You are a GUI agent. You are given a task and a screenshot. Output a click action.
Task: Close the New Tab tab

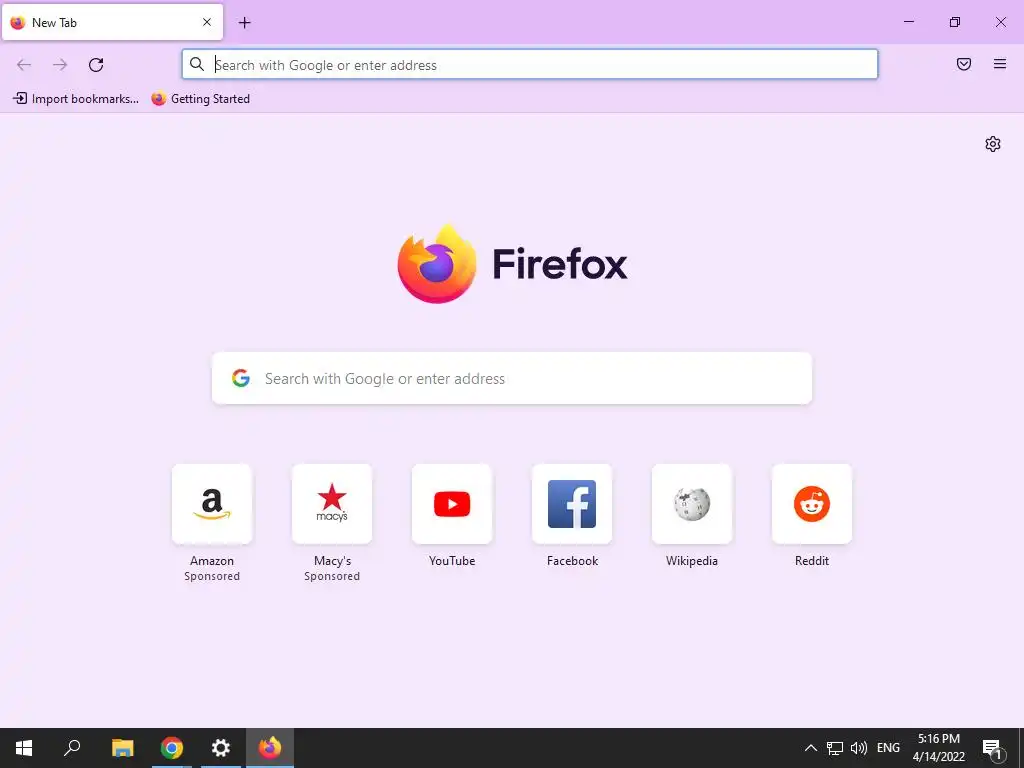pyautogui.click(x=207, y=22)
